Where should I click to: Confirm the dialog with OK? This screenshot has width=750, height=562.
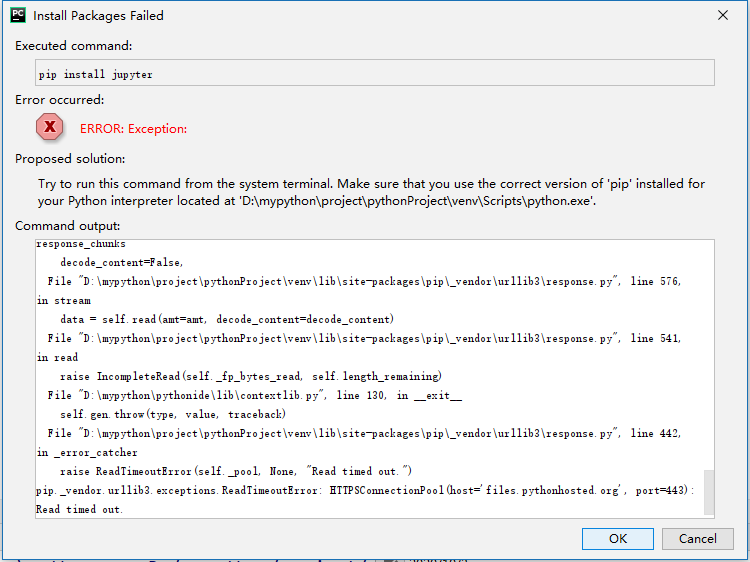click(618, 539)
